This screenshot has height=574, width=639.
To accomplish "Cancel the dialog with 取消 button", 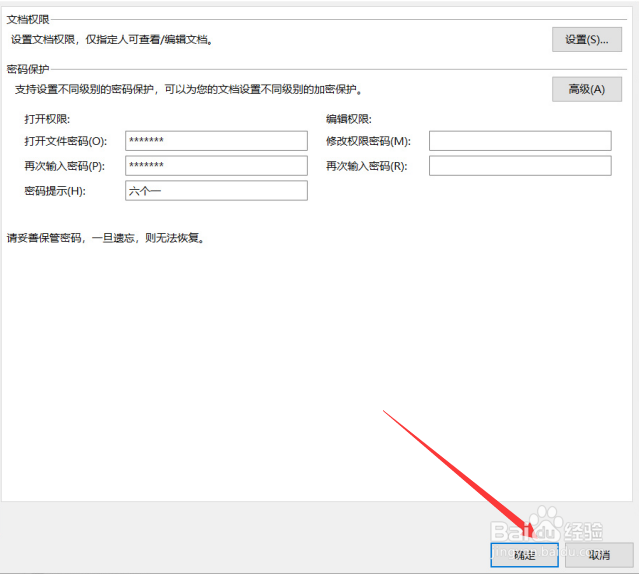I will click(x=599, y=555).
